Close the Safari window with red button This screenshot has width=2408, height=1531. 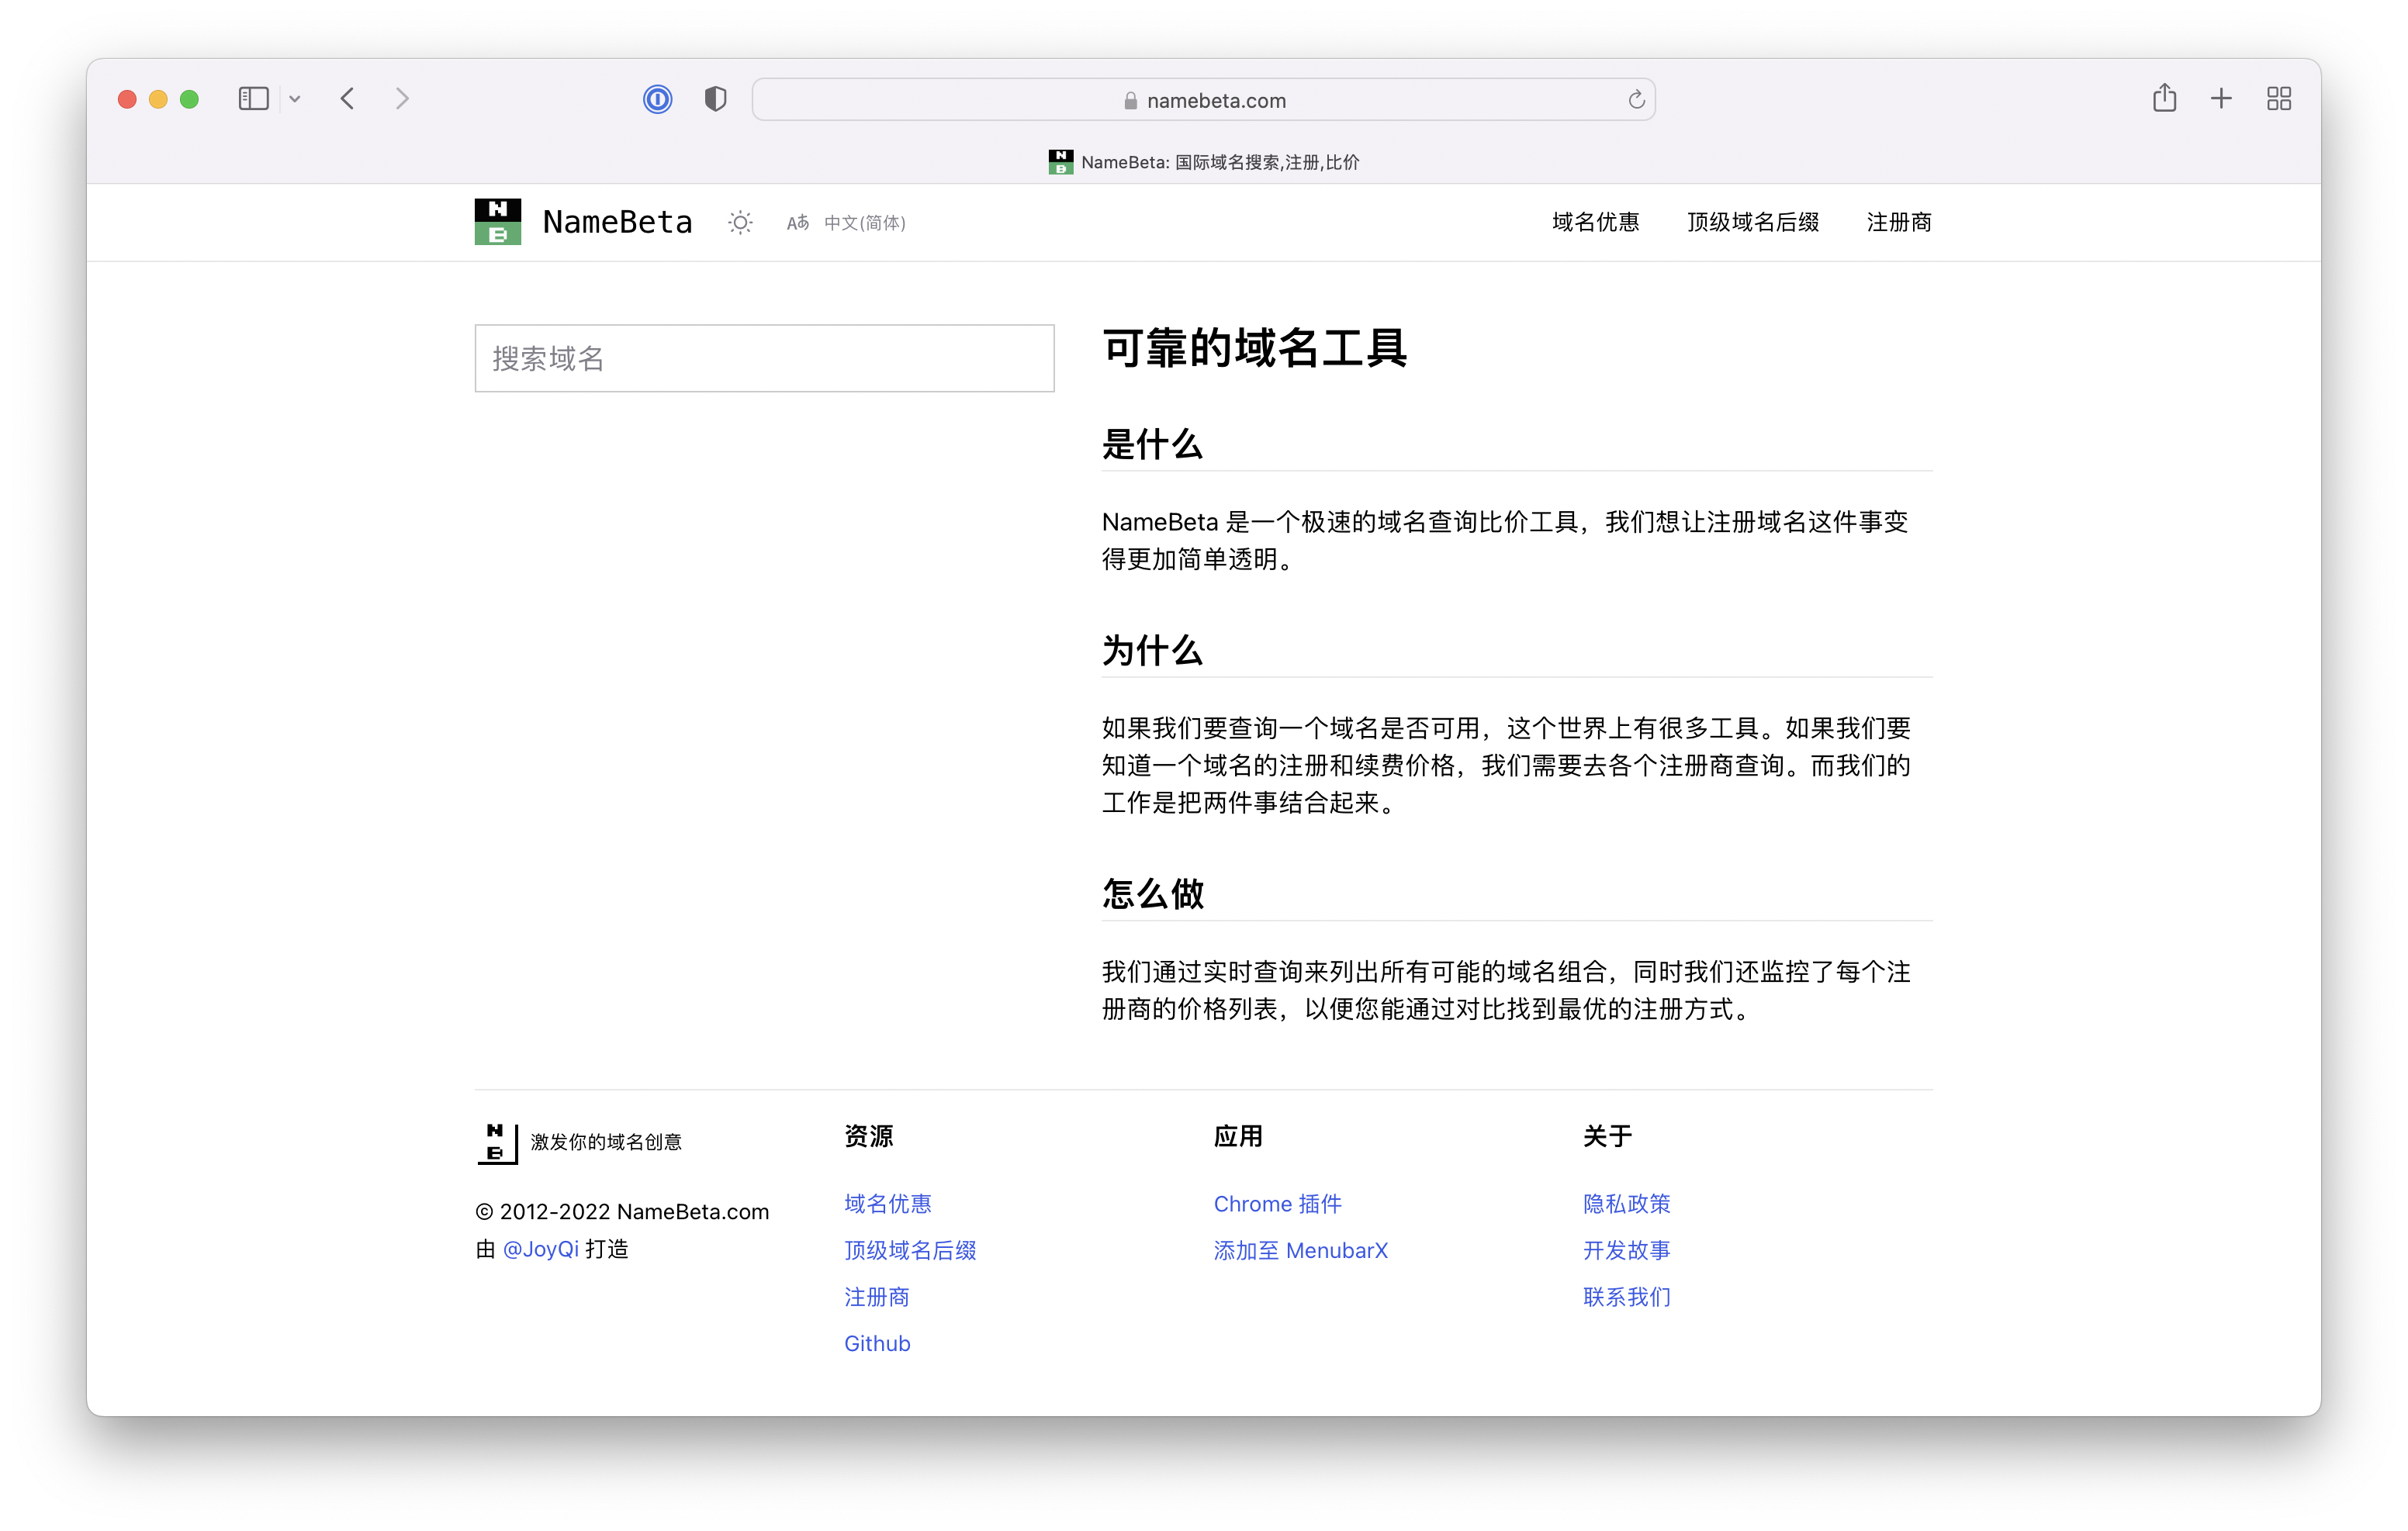(127, 99)
